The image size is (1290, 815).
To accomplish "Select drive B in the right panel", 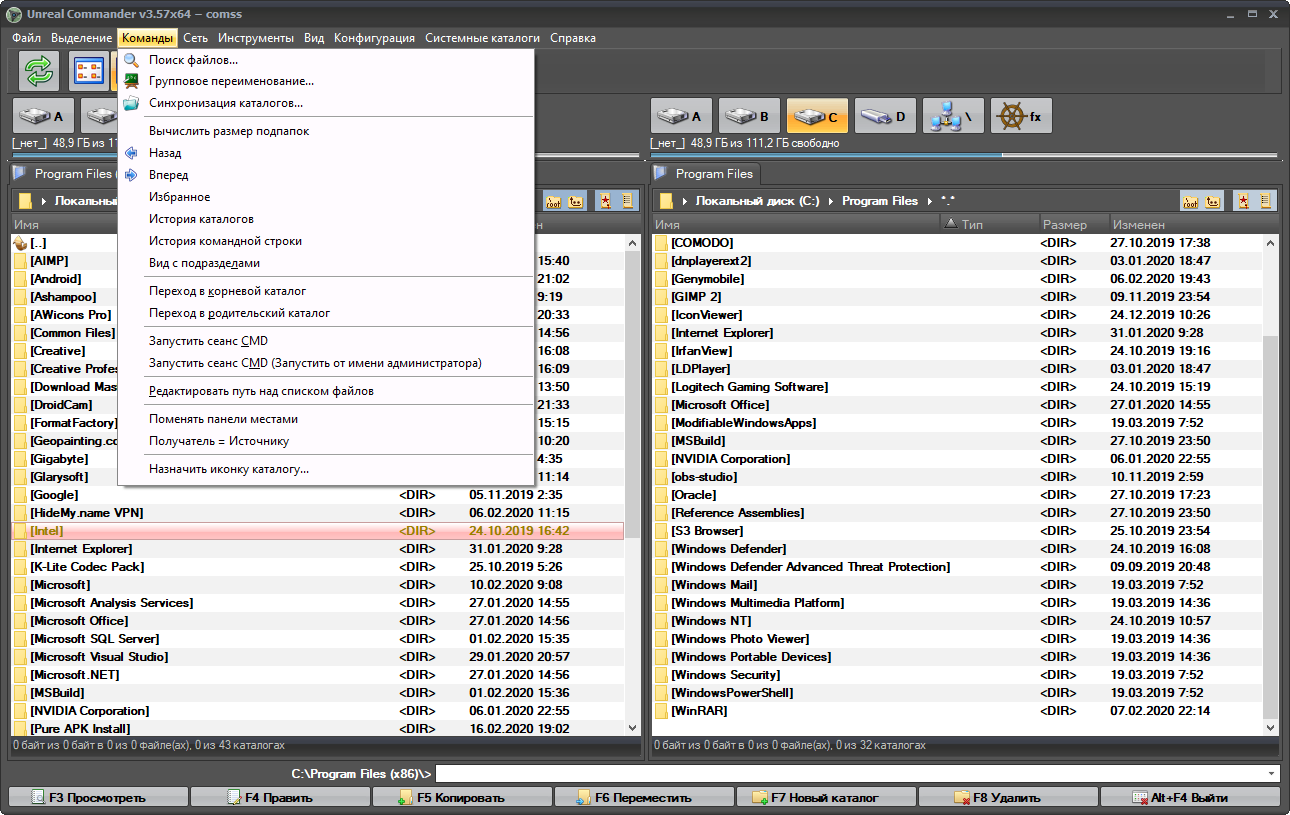I will click(750, 116).
